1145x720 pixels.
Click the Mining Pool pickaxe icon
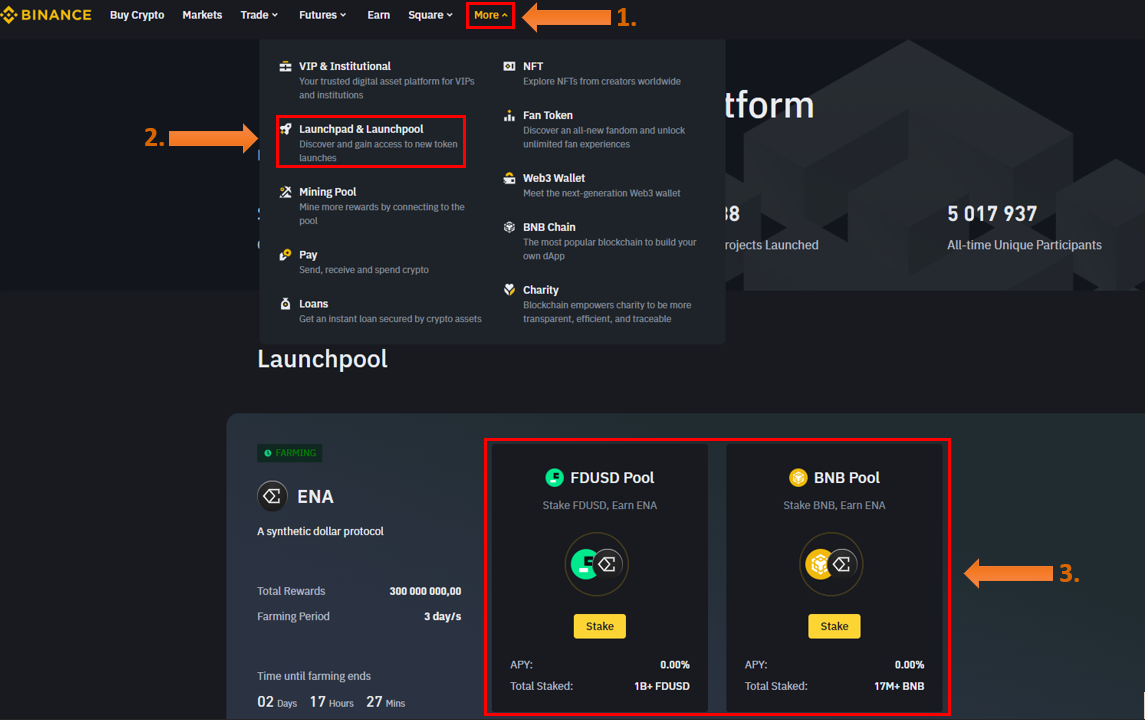click(x=286, y=192)
